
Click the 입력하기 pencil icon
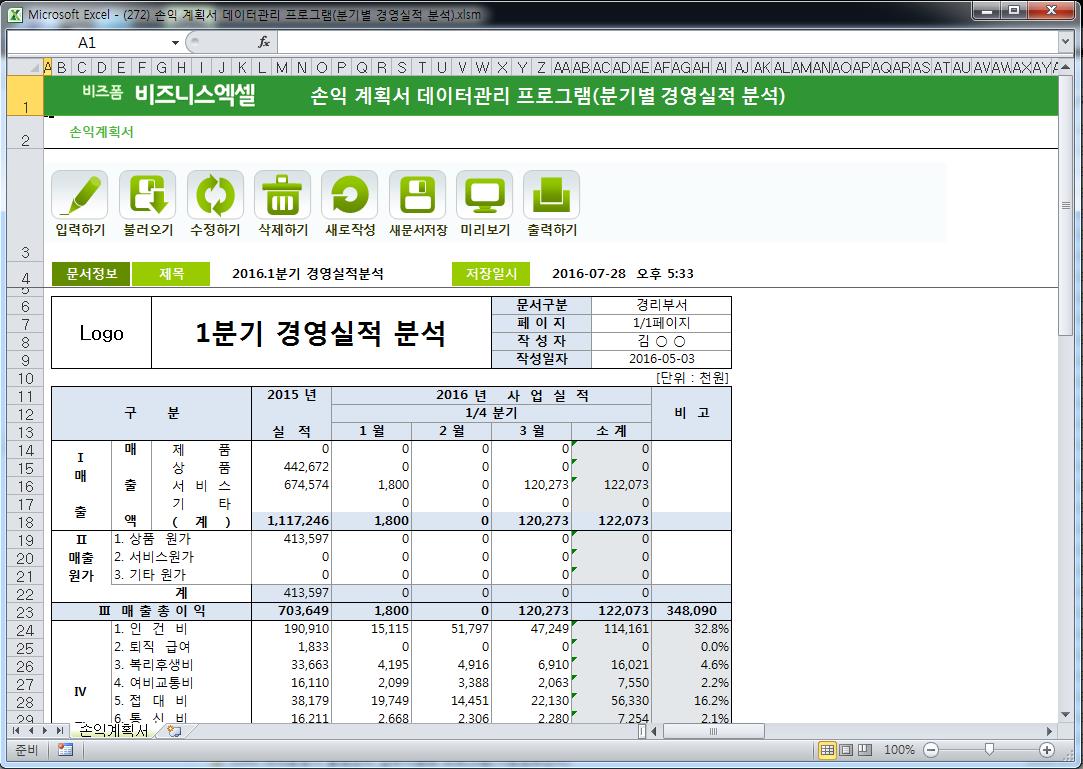80,195
